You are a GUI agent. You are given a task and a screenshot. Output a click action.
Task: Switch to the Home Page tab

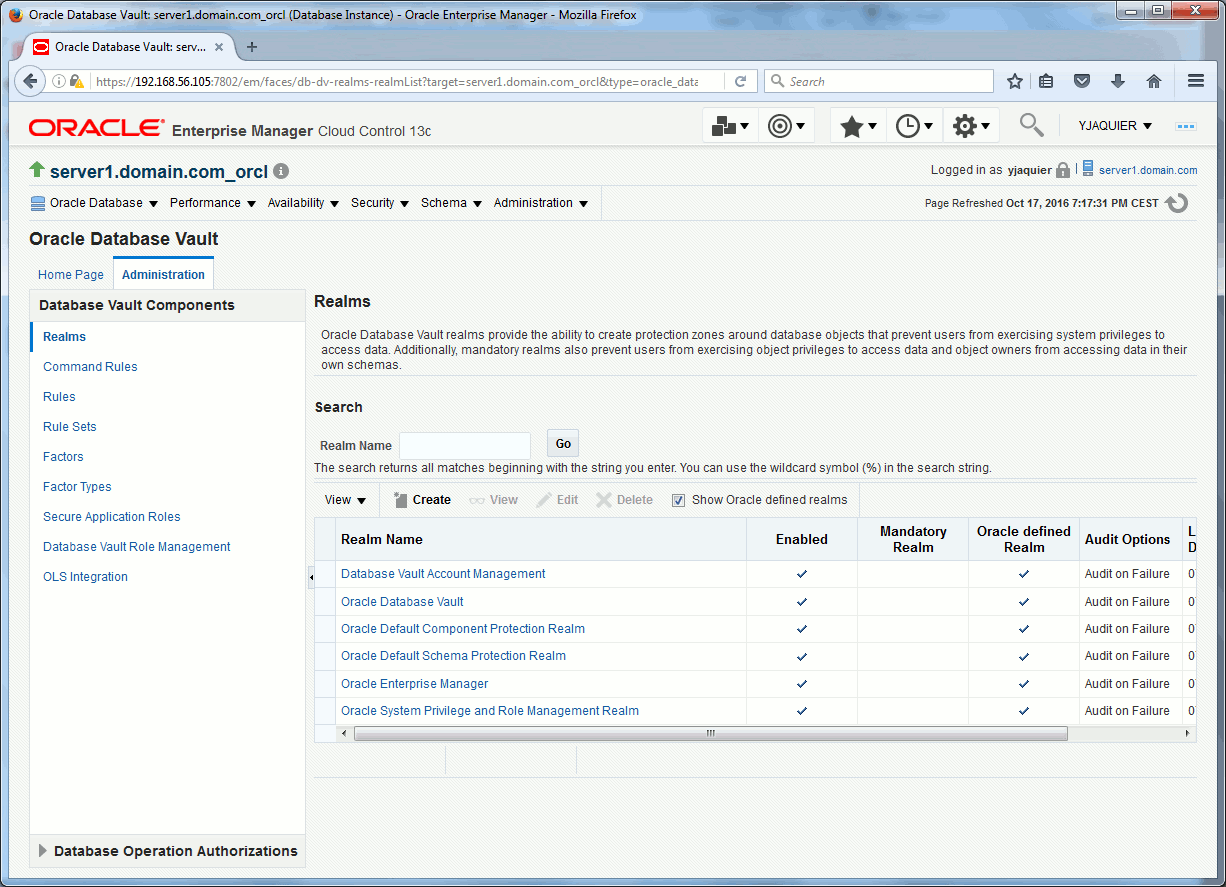[x=70, y=274]
